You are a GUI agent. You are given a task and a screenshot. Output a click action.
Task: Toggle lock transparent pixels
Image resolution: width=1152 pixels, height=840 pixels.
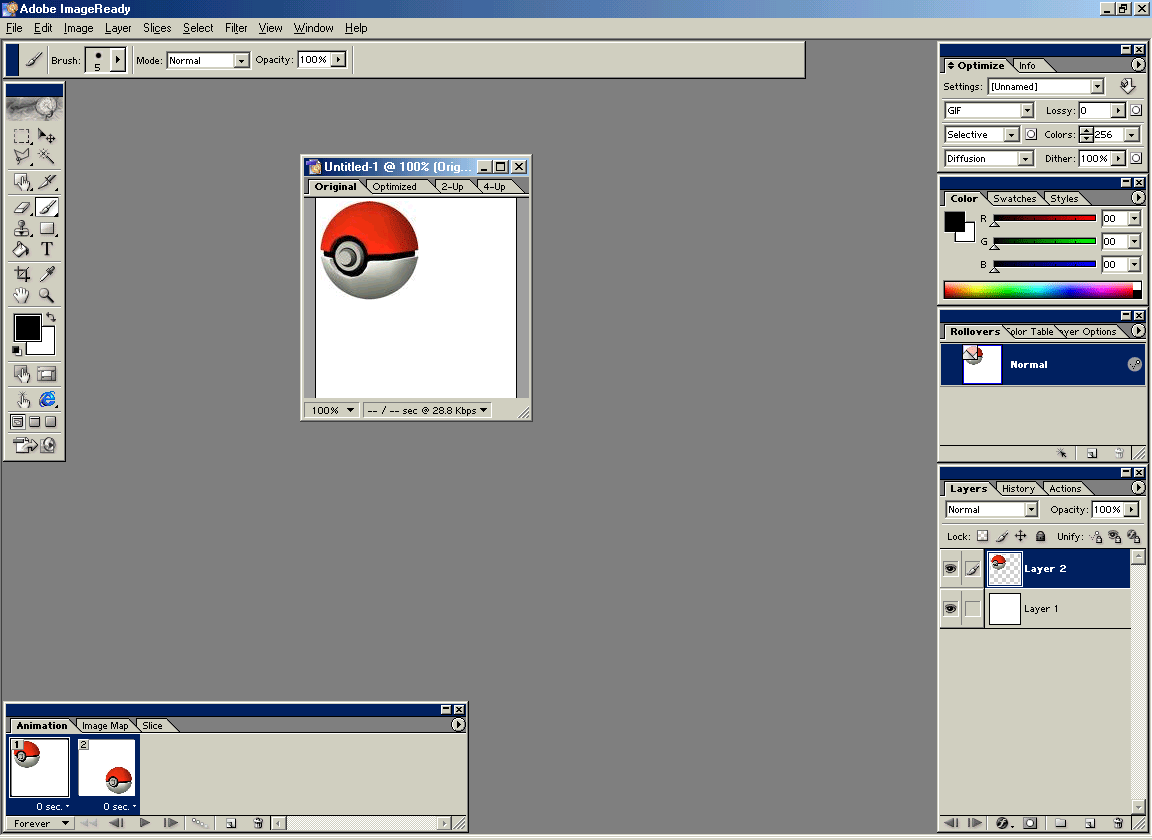pos(982,536)
